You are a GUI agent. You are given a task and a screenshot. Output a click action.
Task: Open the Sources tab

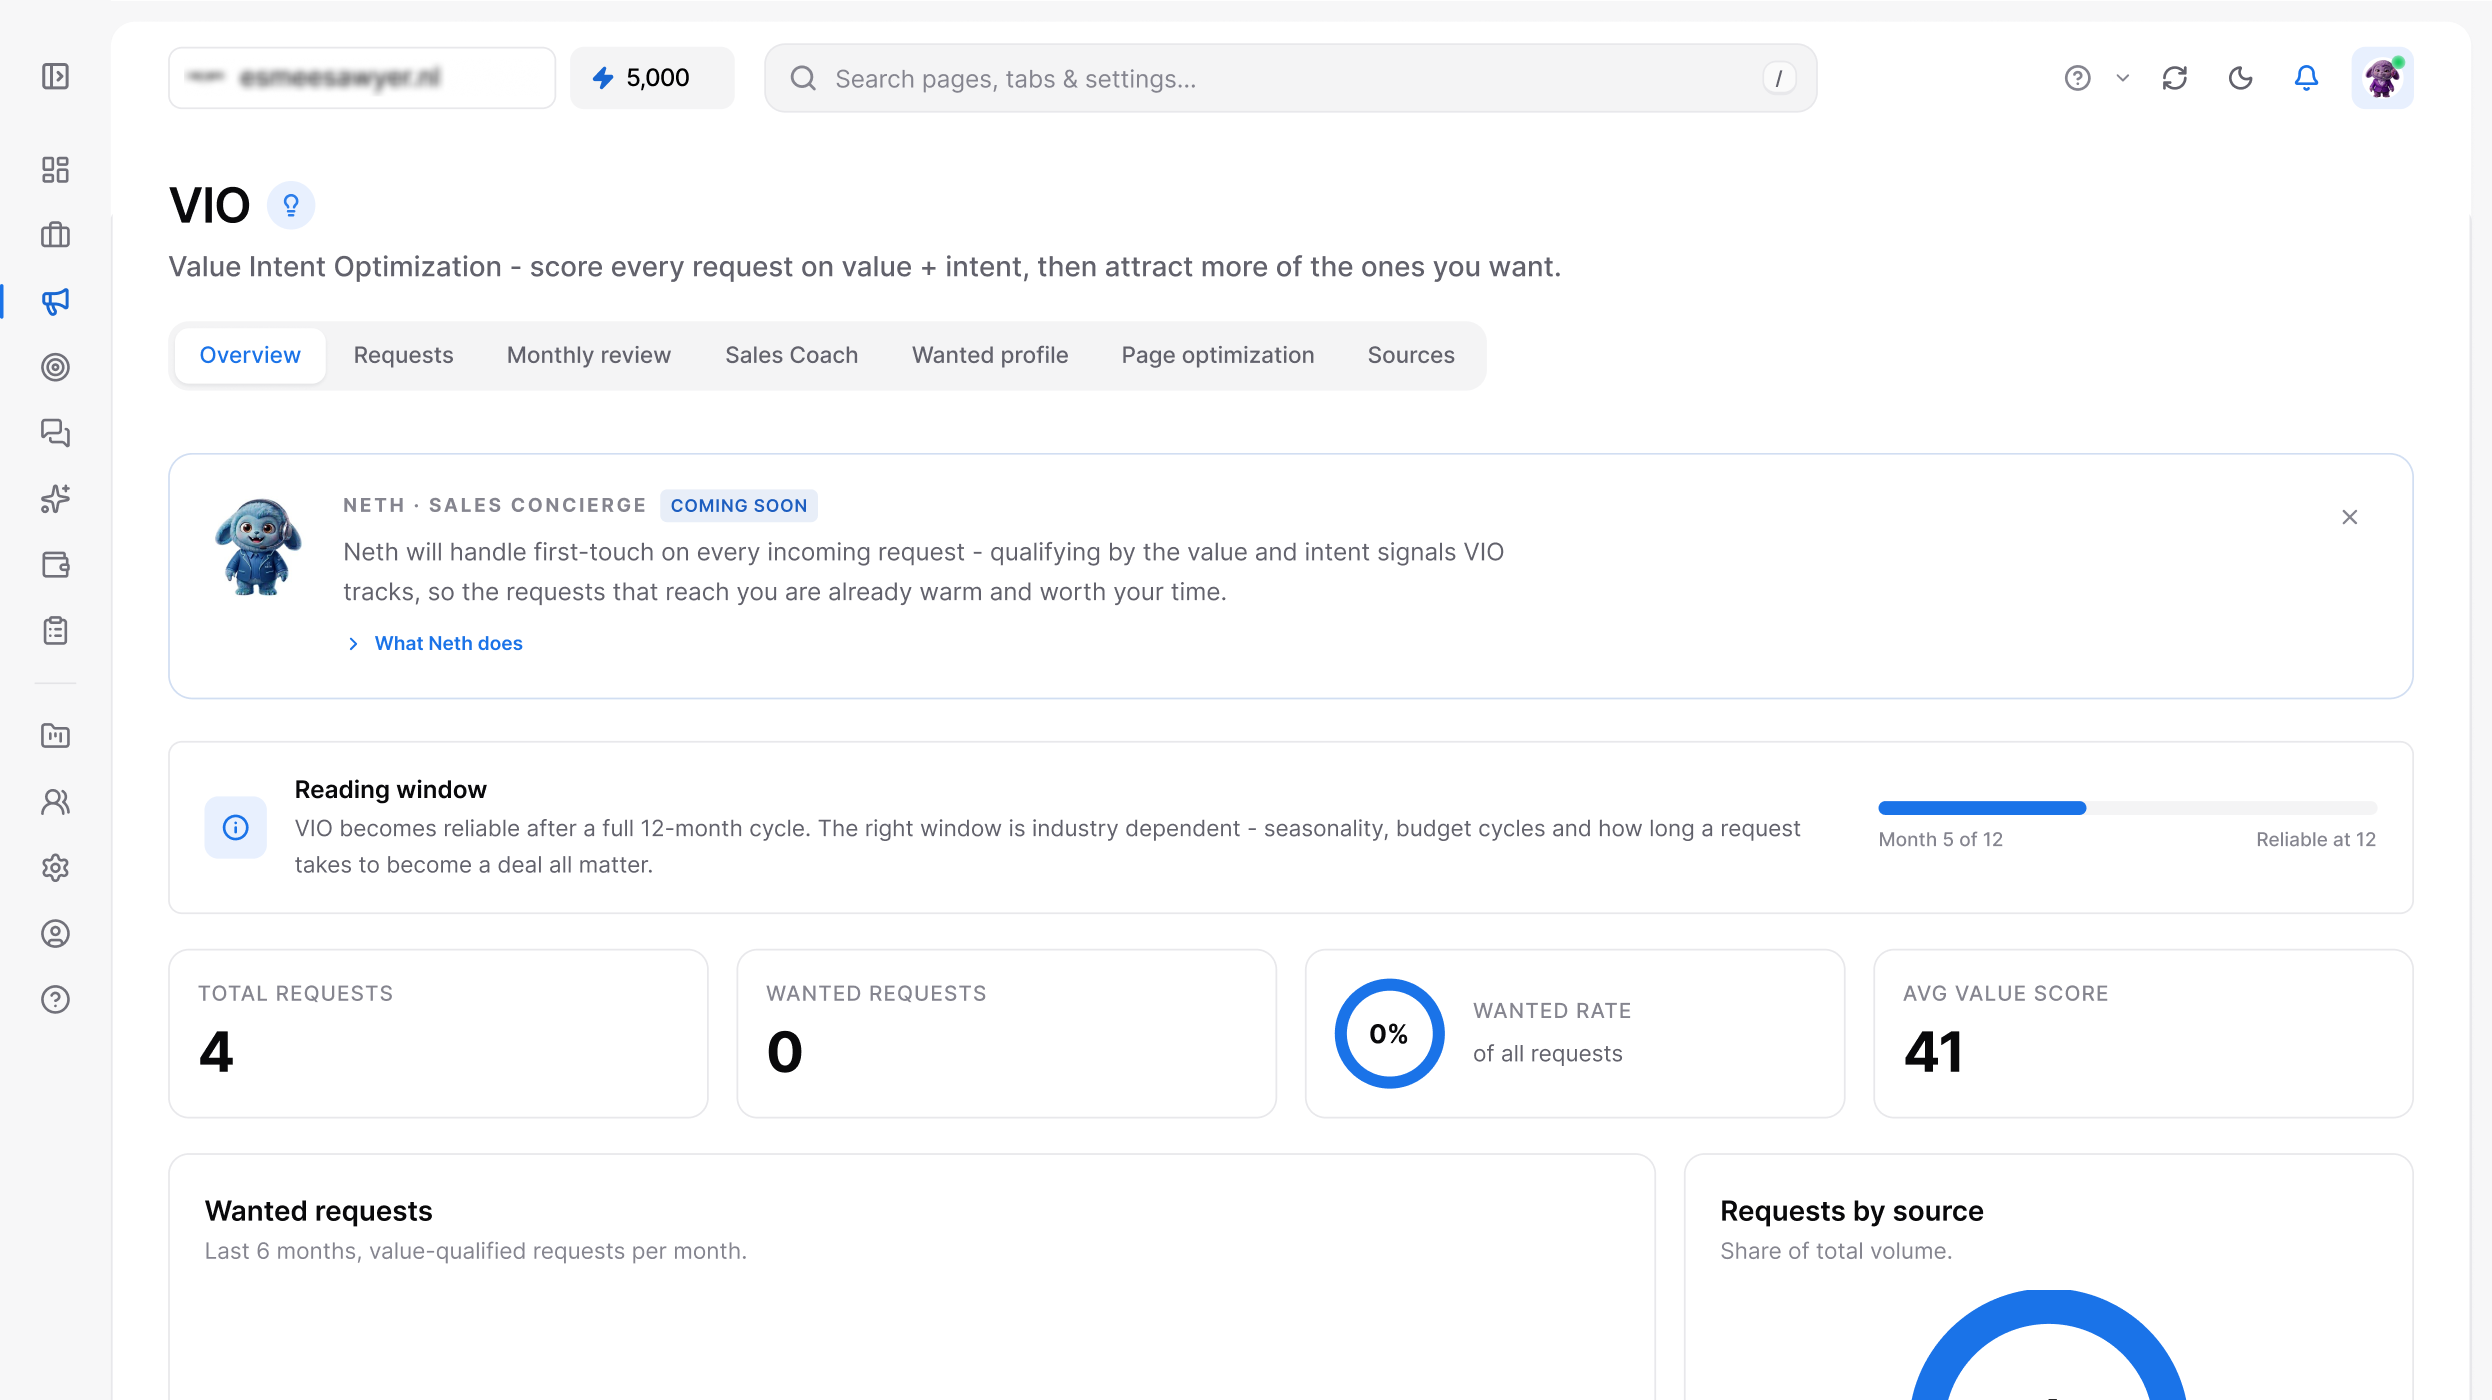(x=1411, y=355)
